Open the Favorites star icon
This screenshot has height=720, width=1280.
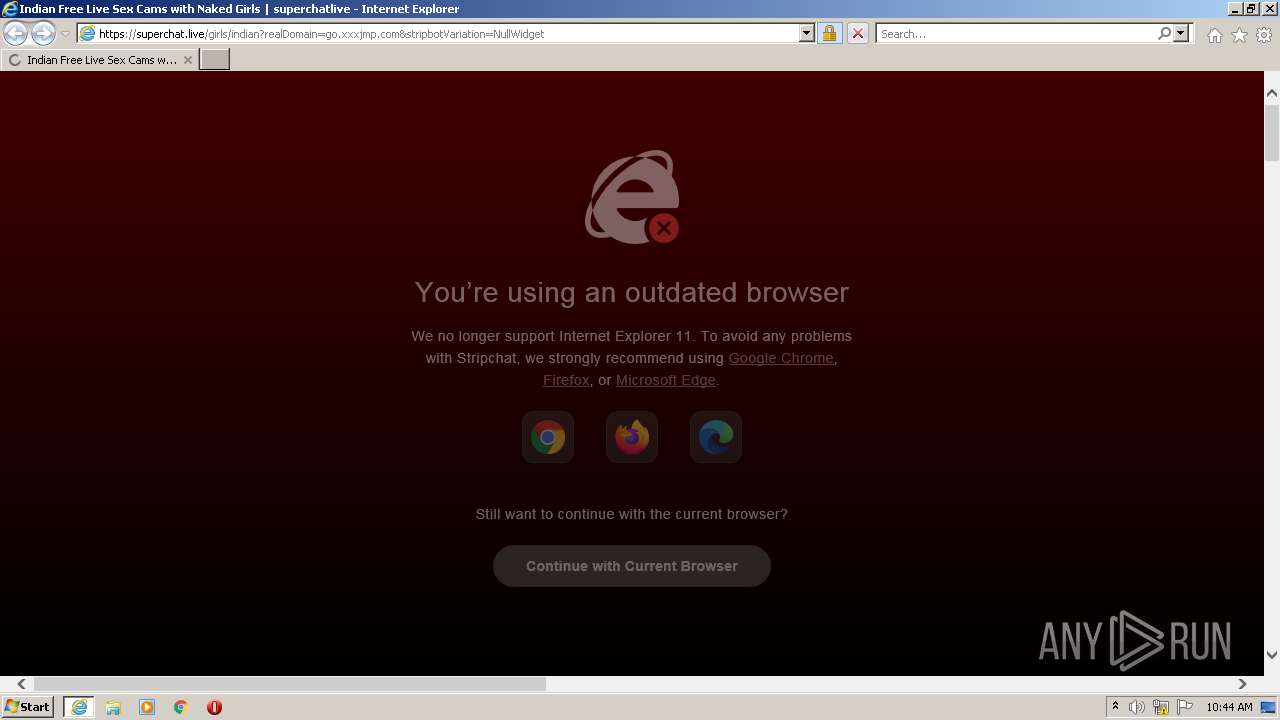[1239, 35]
